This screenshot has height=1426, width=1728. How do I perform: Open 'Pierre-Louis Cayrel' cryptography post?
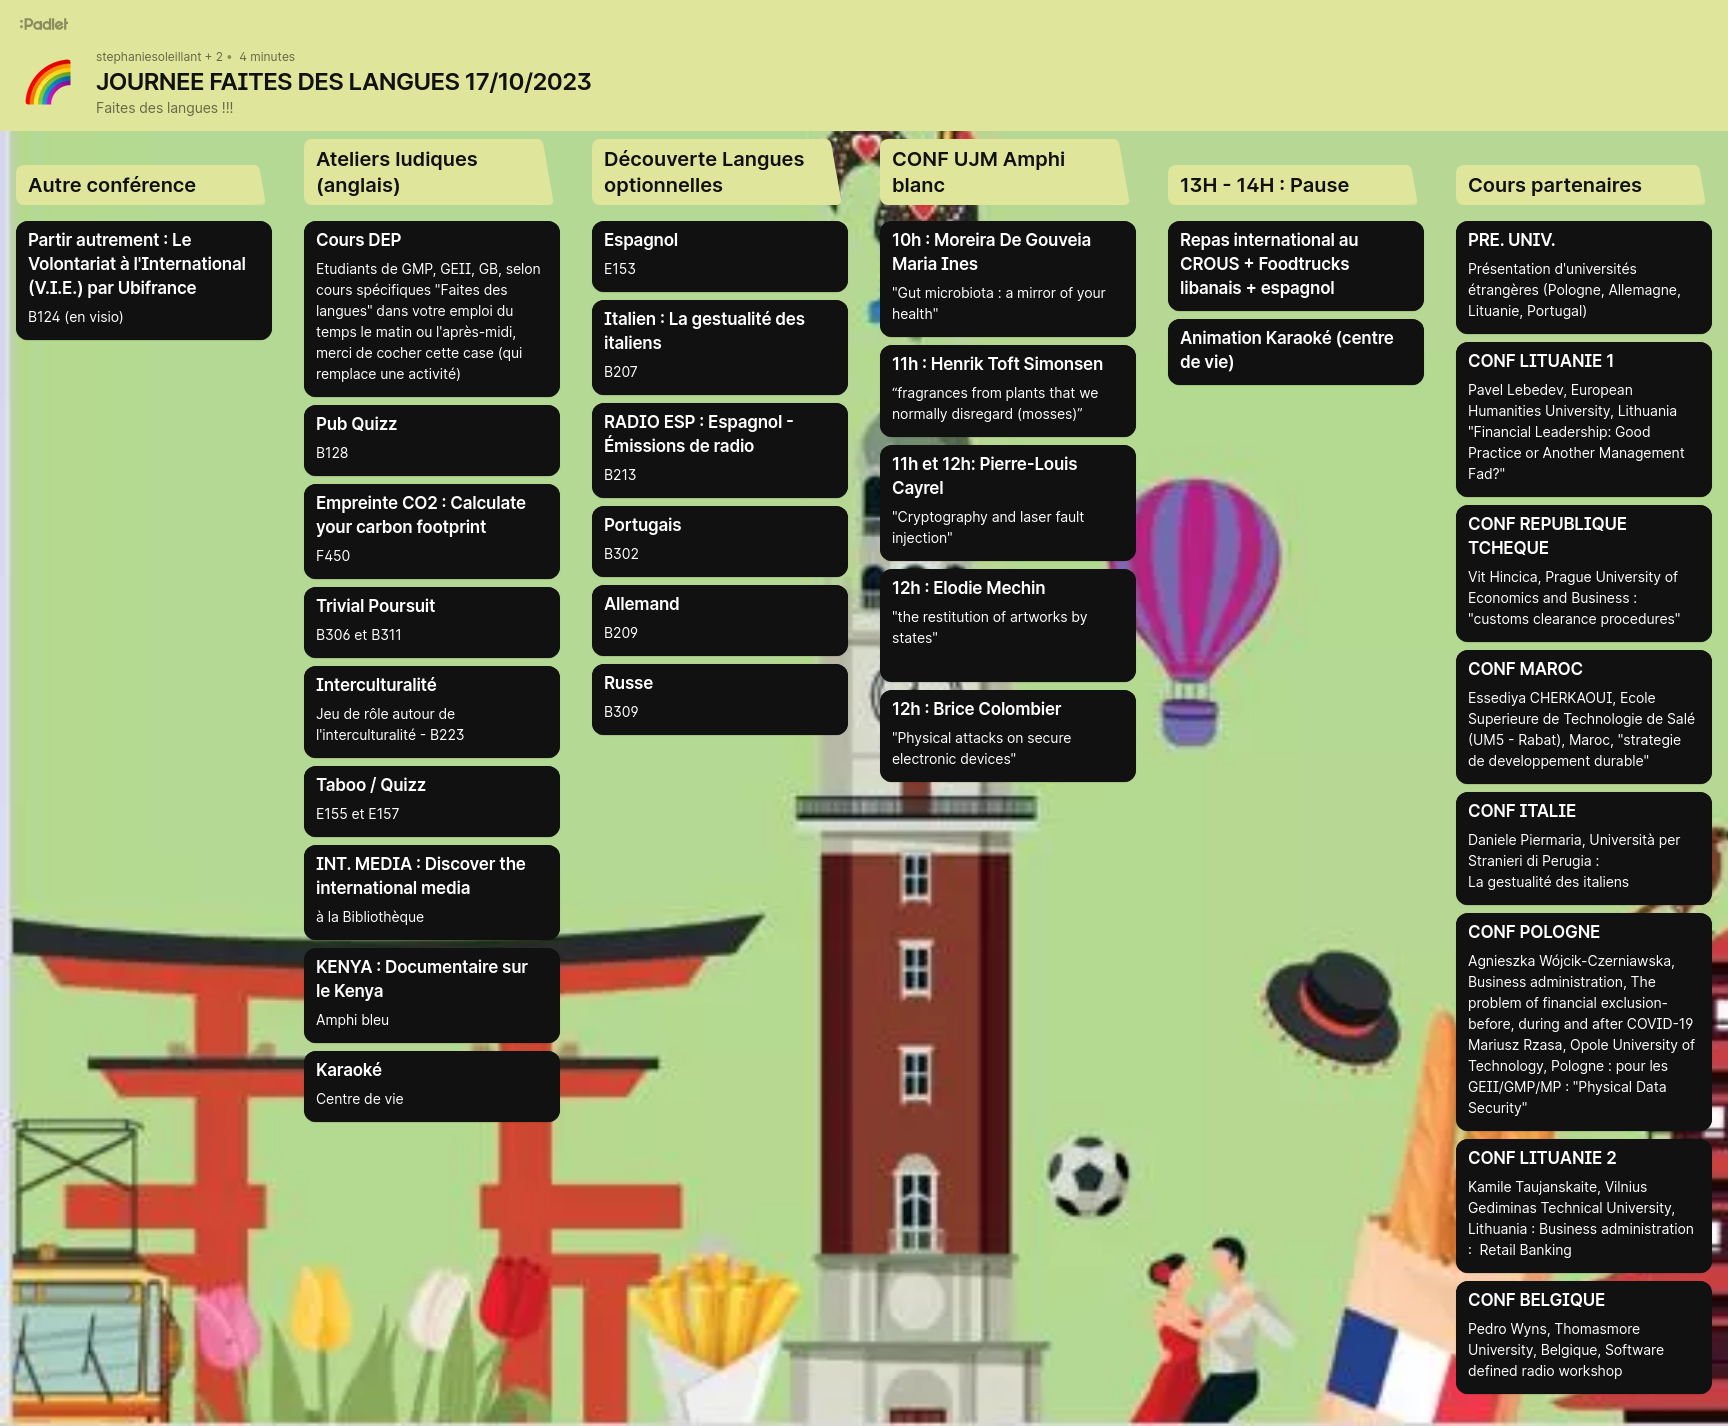1008,503
